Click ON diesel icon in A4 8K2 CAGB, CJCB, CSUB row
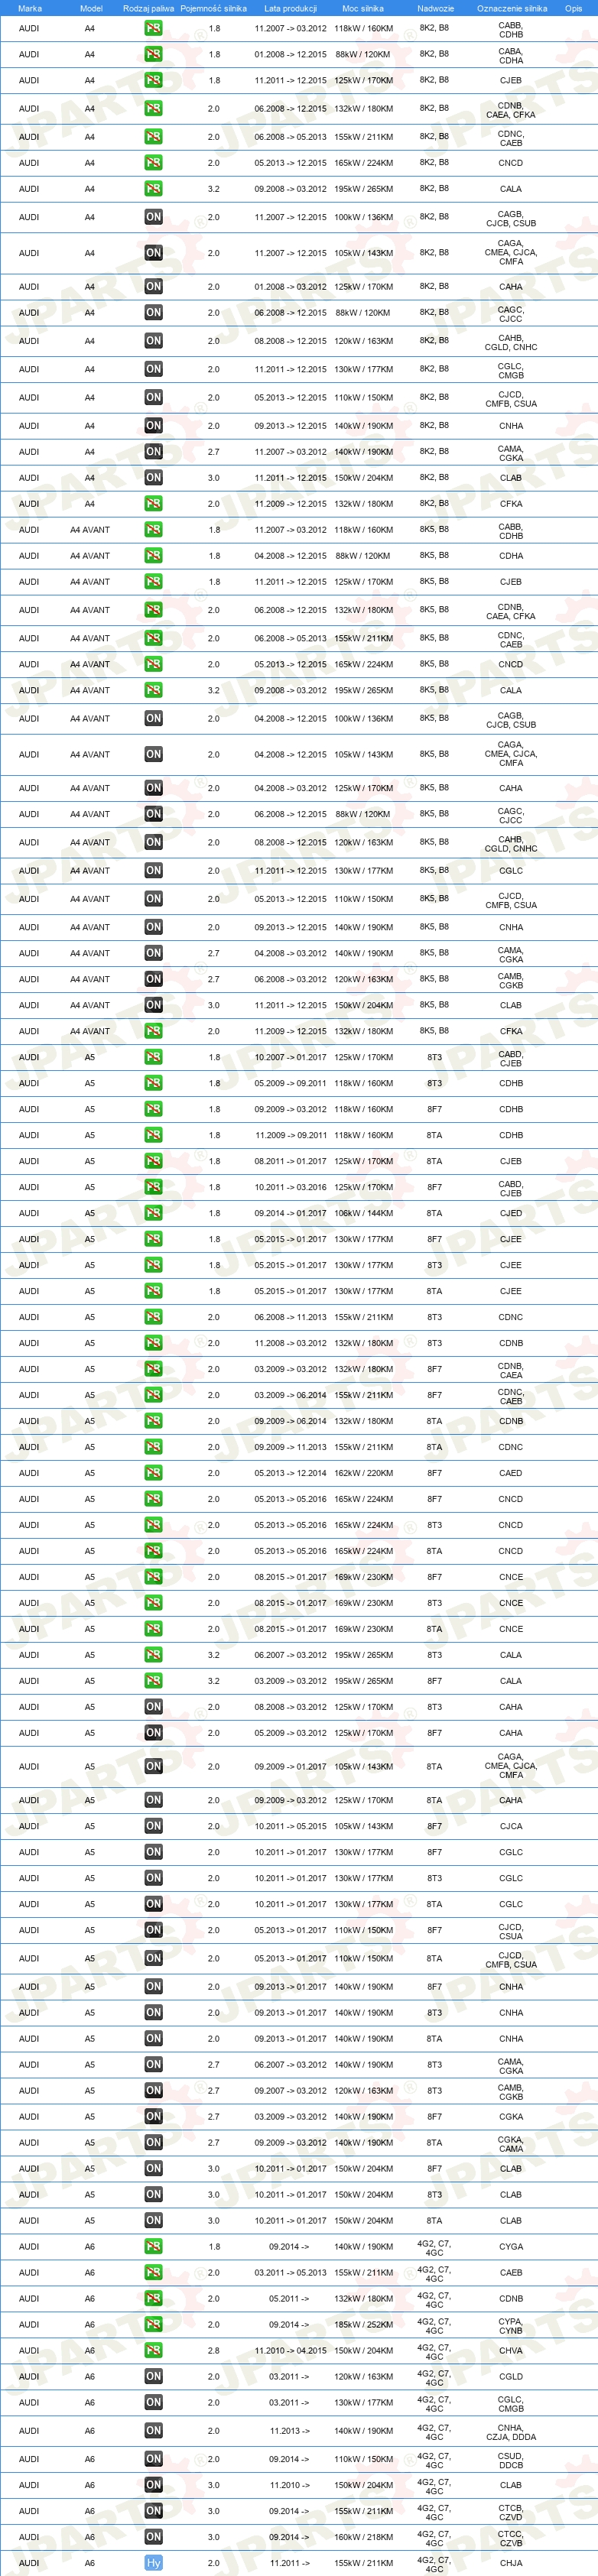Viewport: 598px width, 2576px height. click(153, 217)
